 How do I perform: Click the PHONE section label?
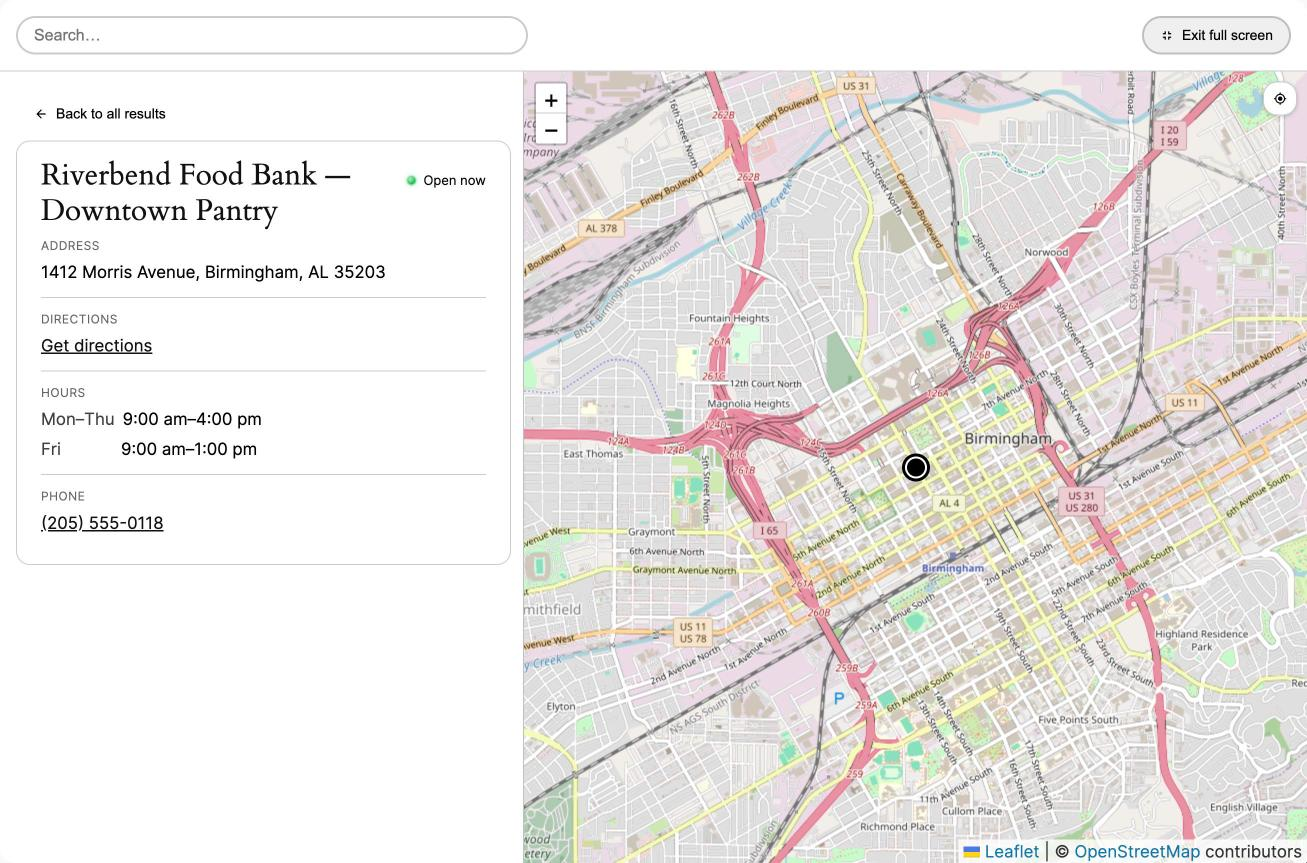tap(63, 497)
